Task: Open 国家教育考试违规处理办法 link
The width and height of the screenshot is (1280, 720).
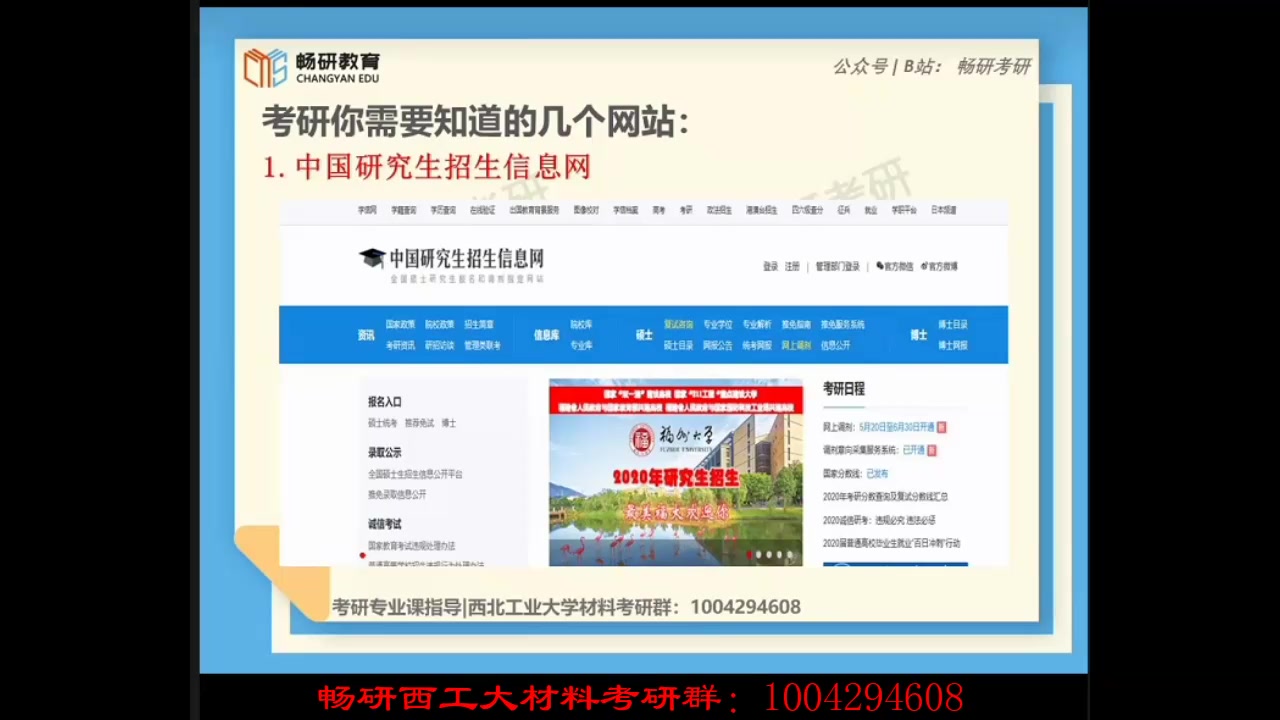Action: click(411, 546)
